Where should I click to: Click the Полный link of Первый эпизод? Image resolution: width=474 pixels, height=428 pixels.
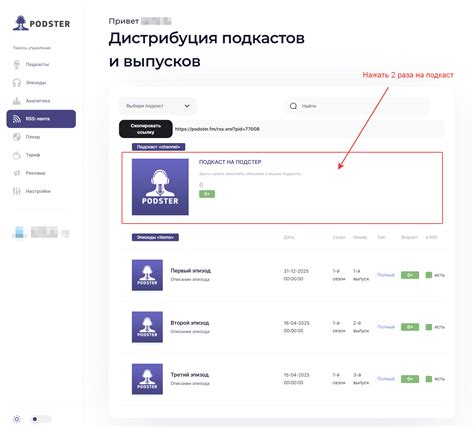point(386,275)
